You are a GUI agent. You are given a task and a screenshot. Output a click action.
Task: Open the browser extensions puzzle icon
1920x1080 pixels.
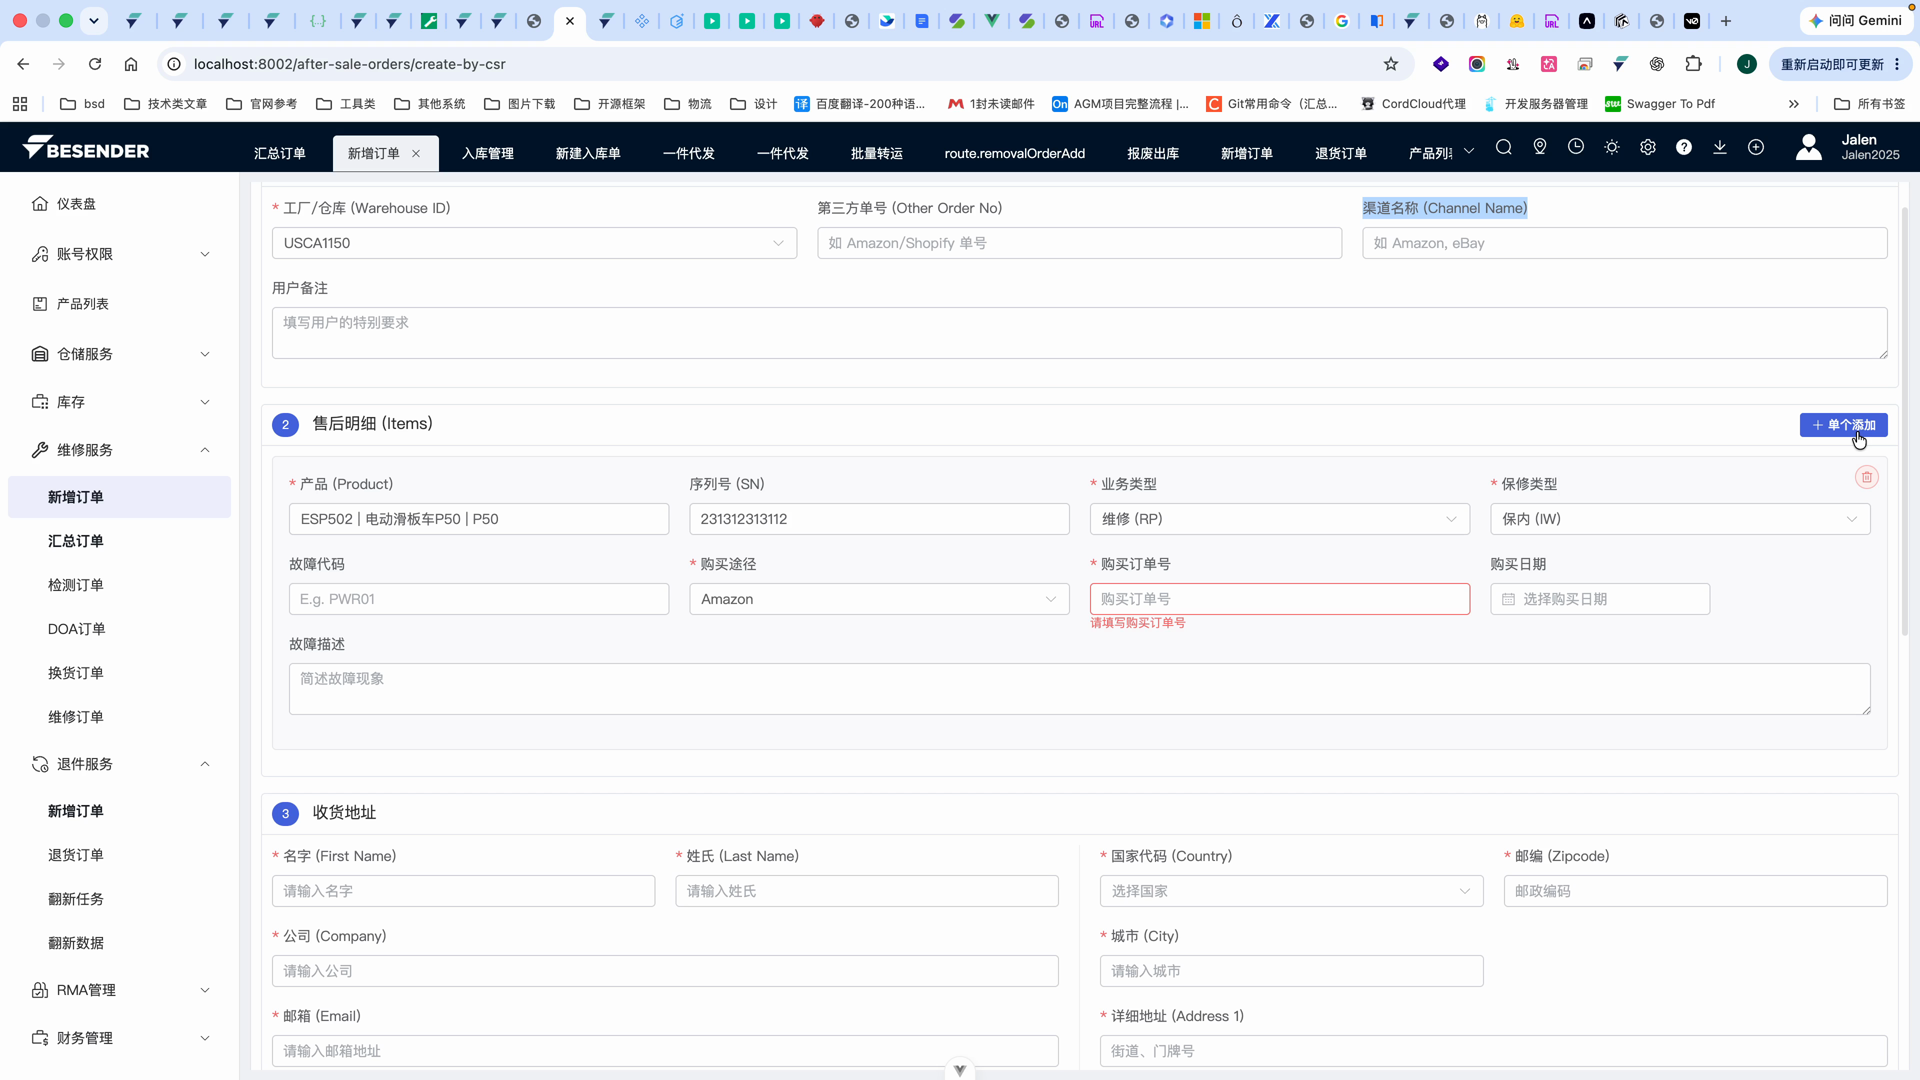coord(1693,64)
